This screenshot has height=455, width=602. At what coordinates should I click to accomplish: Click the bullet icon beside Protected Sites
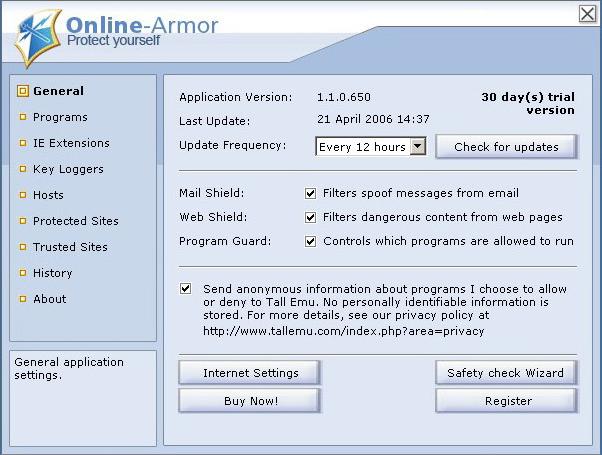(x=23, y=221)
